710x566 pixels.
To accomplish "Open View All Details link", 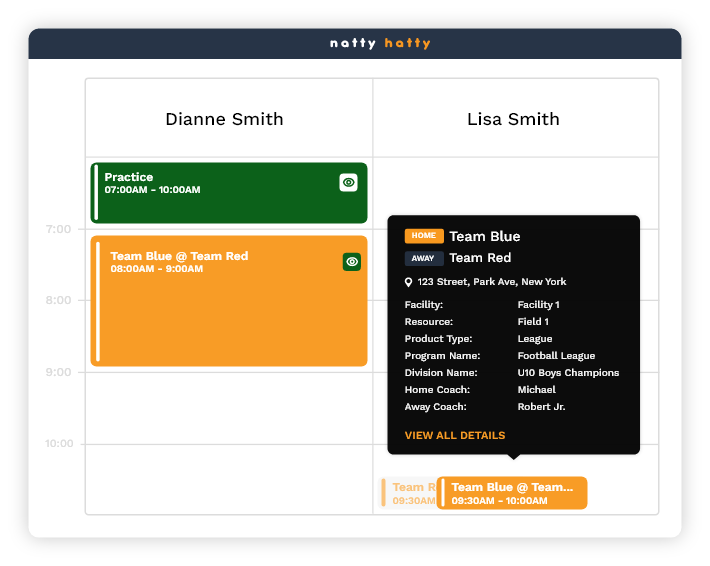I will click(x=455, y=435).
